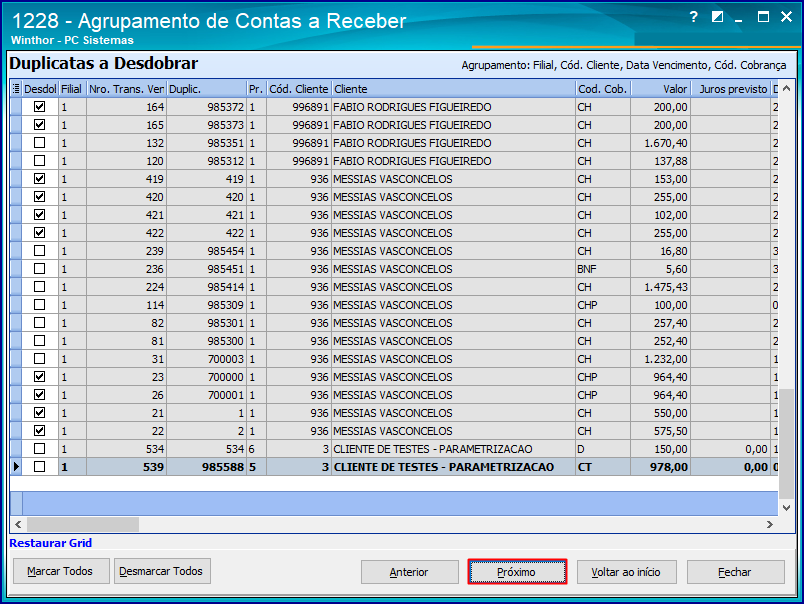Screen dimensions: 804x604
Task: Select CLIENTE DE TESTES cell in row 534
Action: (454, 449)
